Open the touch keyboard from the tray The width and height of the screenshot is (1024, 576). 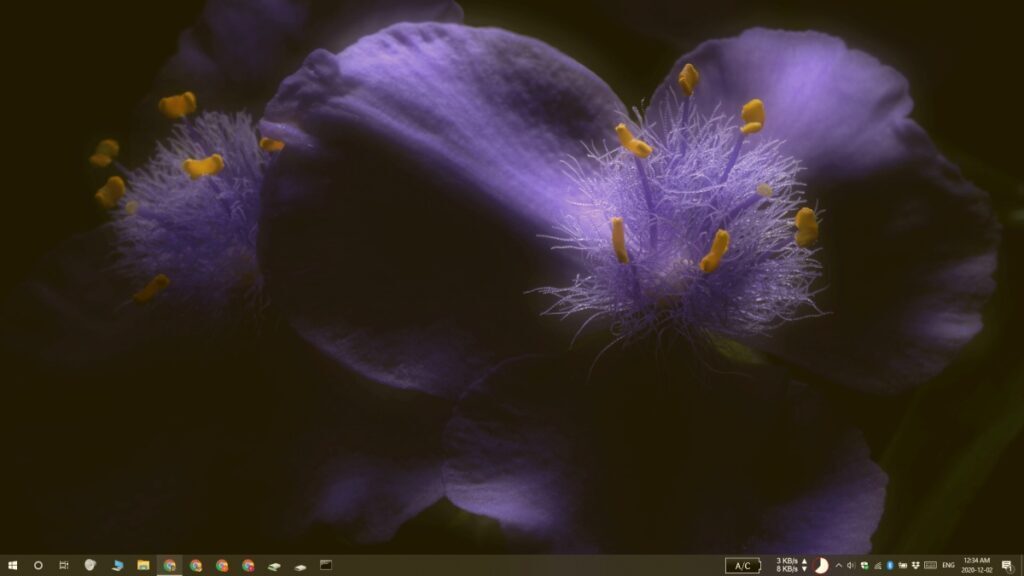931,563
